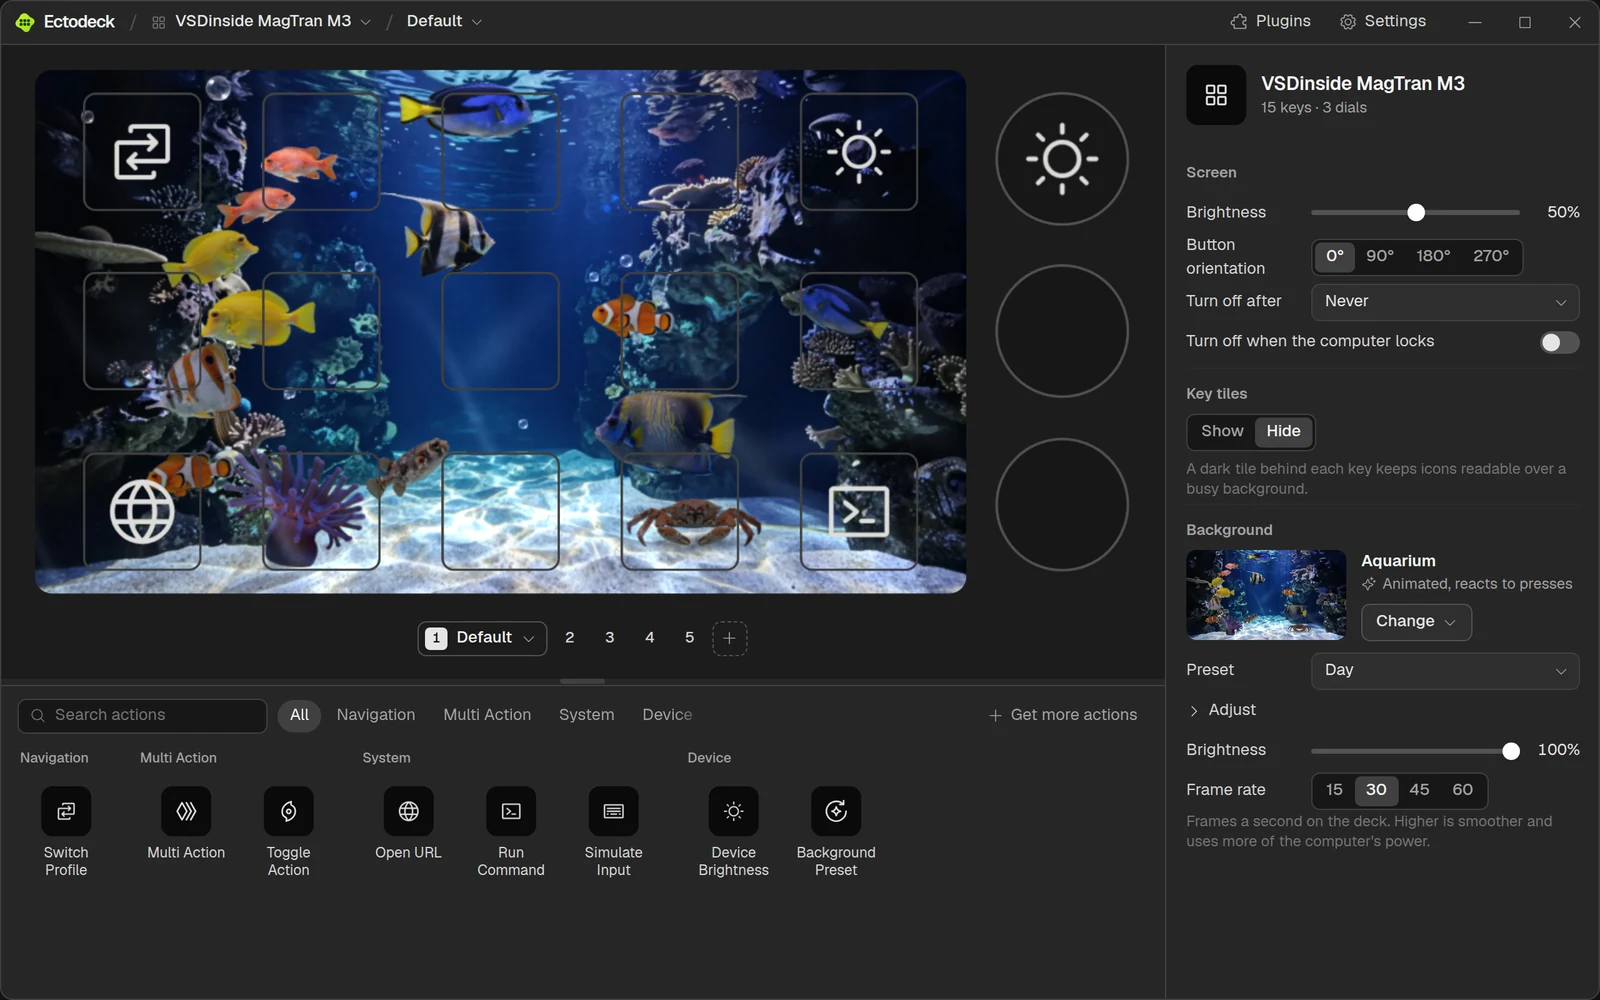Go to page 5
Viewport: 1600px width, 1000px height.
[x=690, y=638]
